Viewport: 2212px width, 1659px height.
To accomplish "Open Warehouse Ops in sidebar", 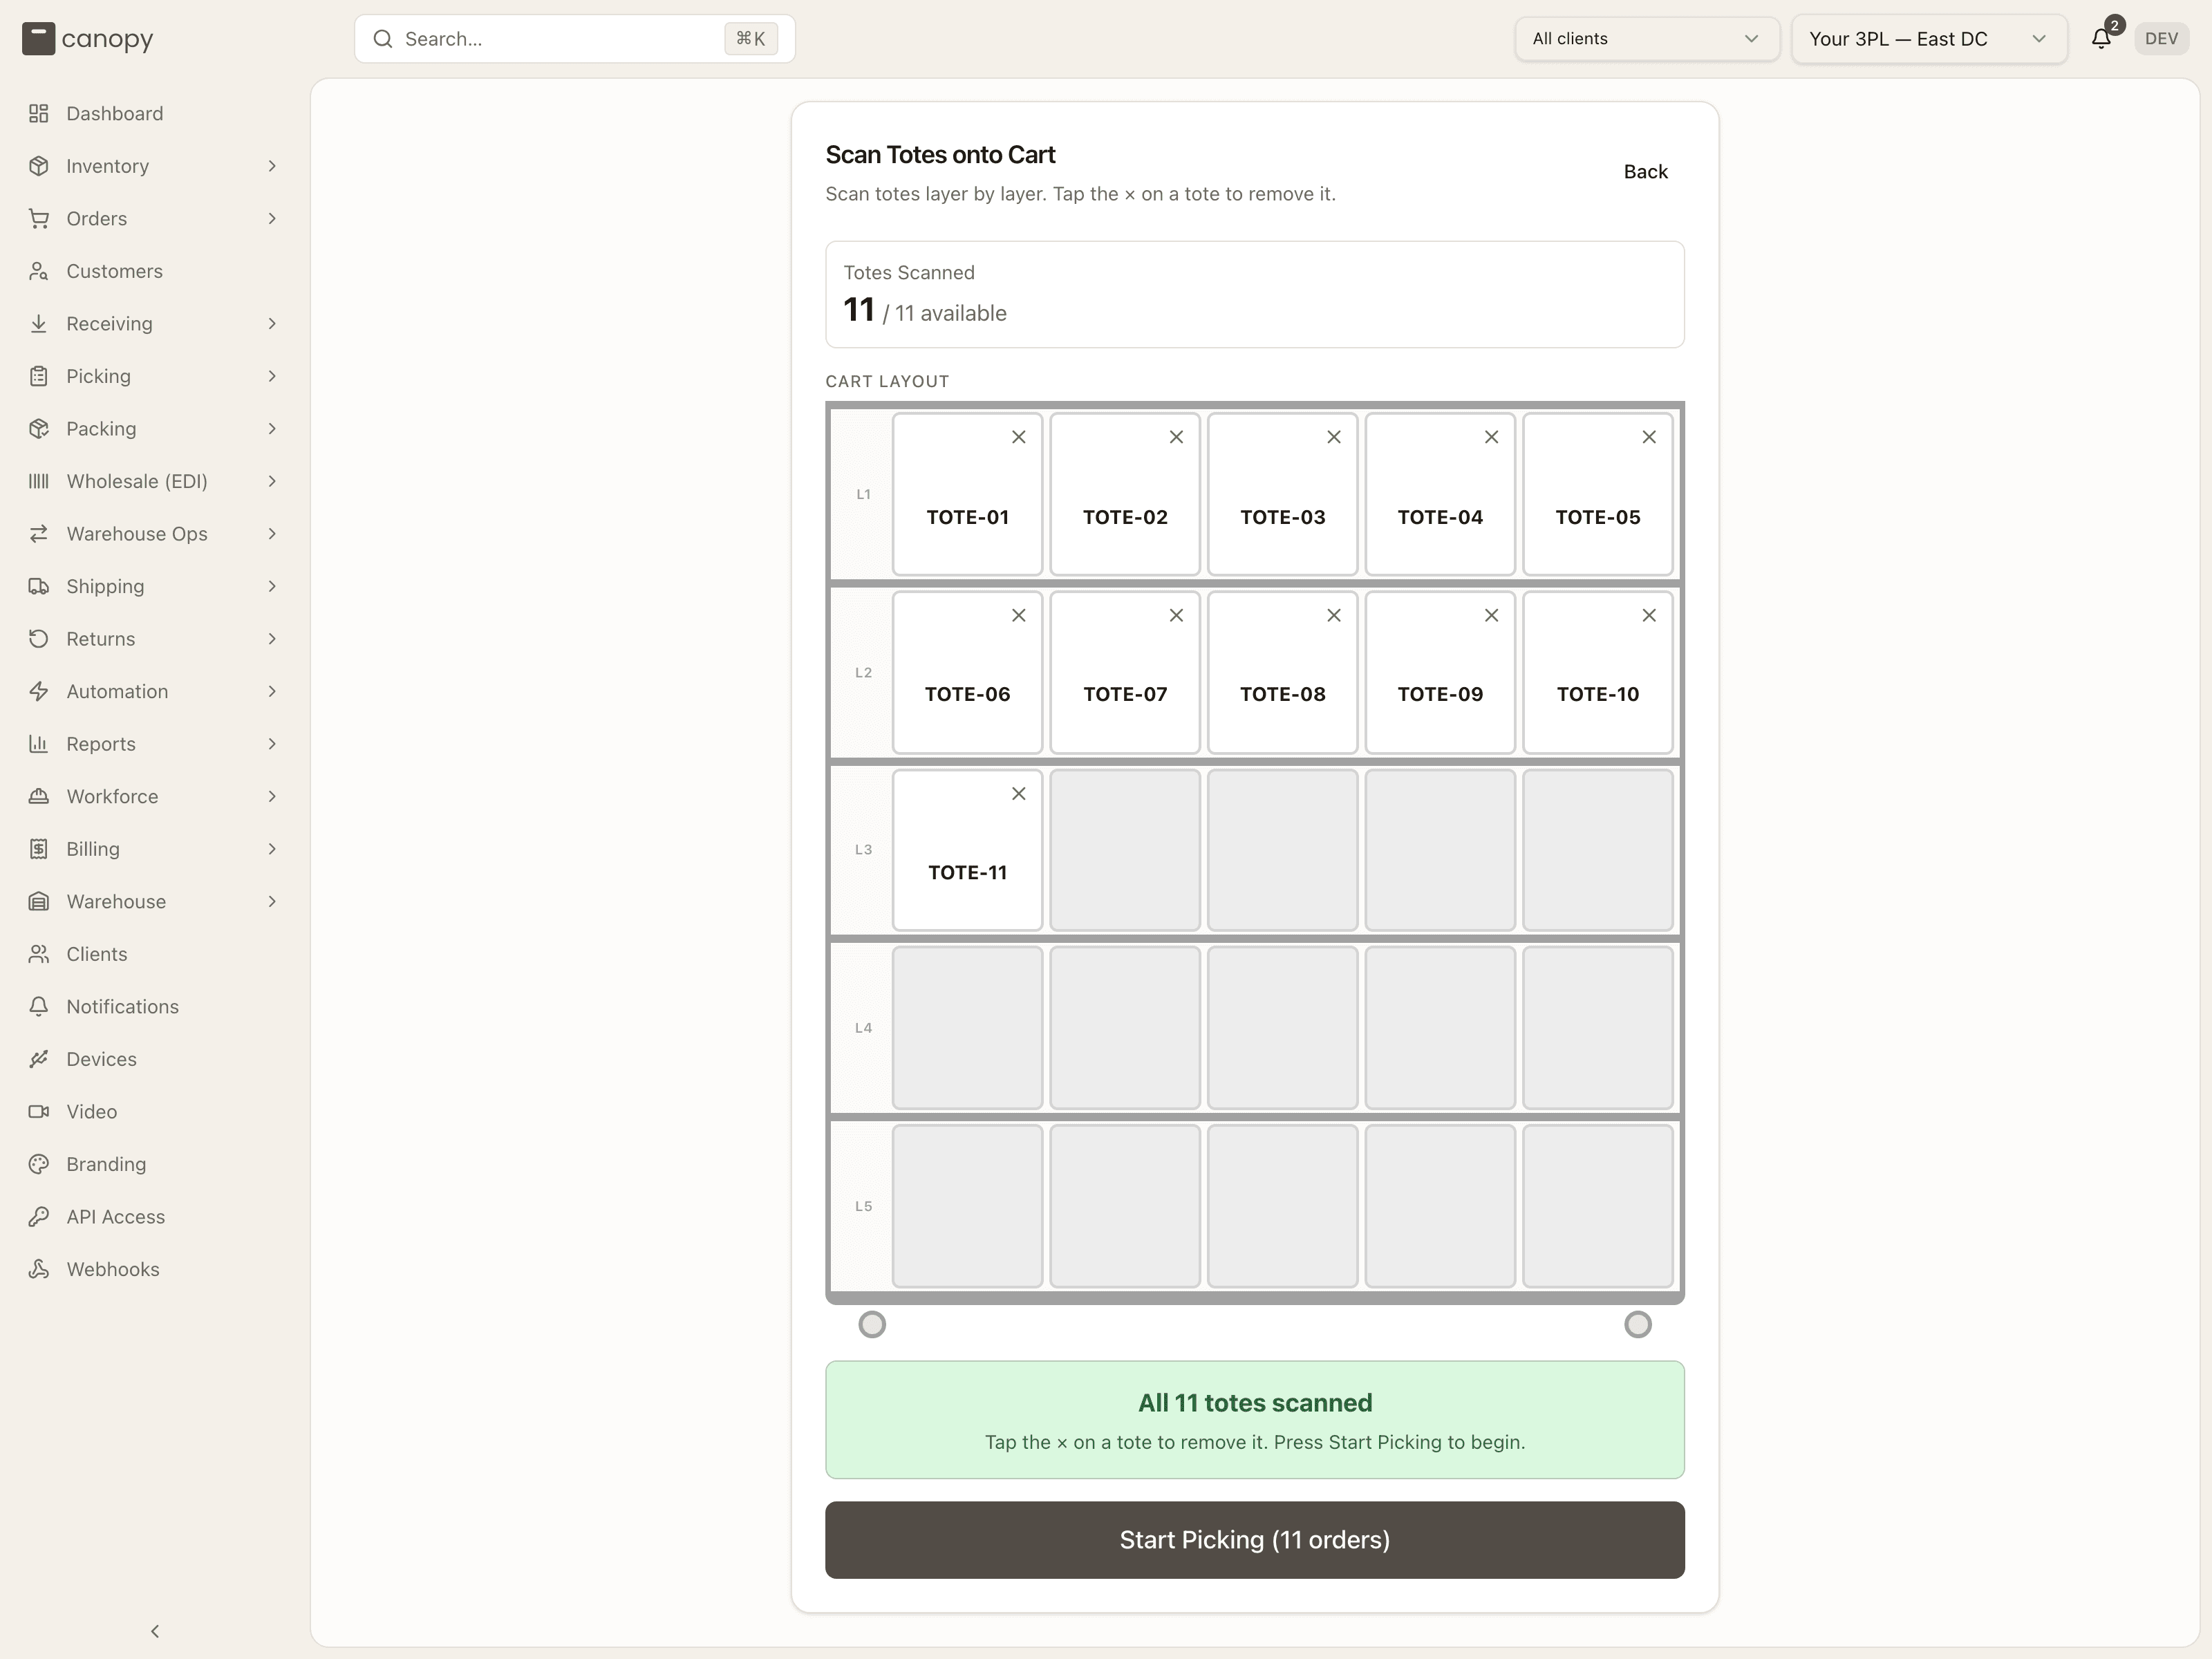I will point(155,534).
